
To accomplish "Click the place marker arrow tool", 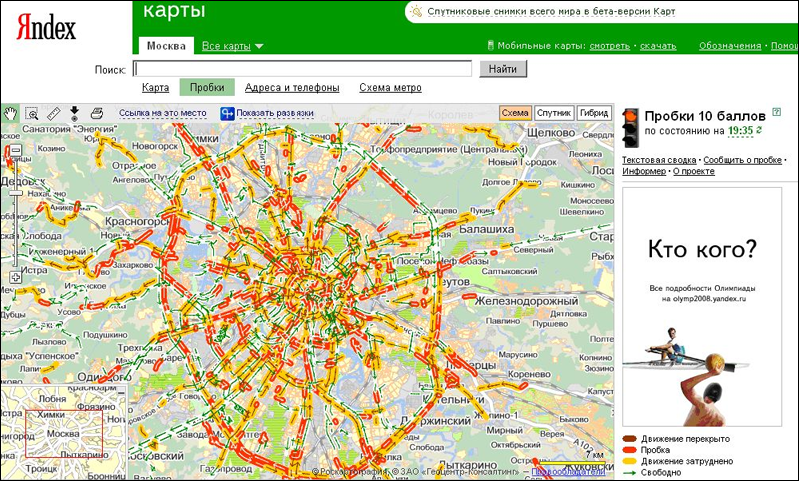I will (x=74, y=113).
